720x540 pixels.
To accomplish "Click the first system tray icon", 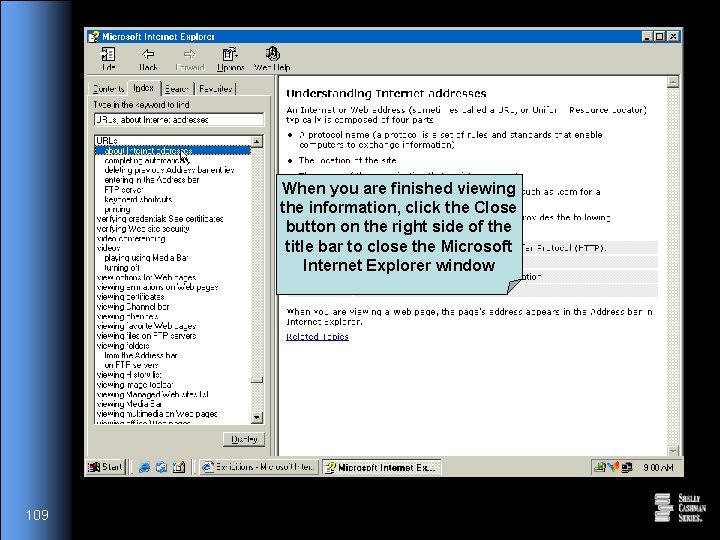I will pos(600,467).
